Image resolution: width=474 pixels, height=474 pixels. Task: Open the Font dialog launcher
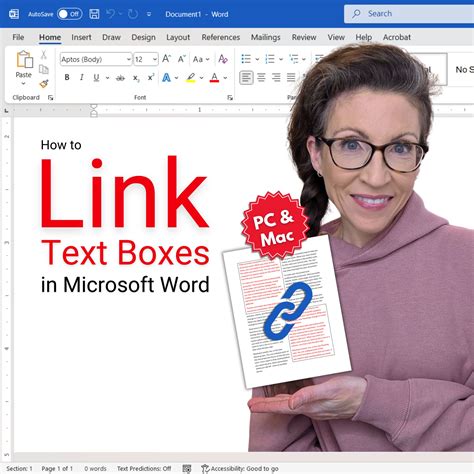point(230,98)
